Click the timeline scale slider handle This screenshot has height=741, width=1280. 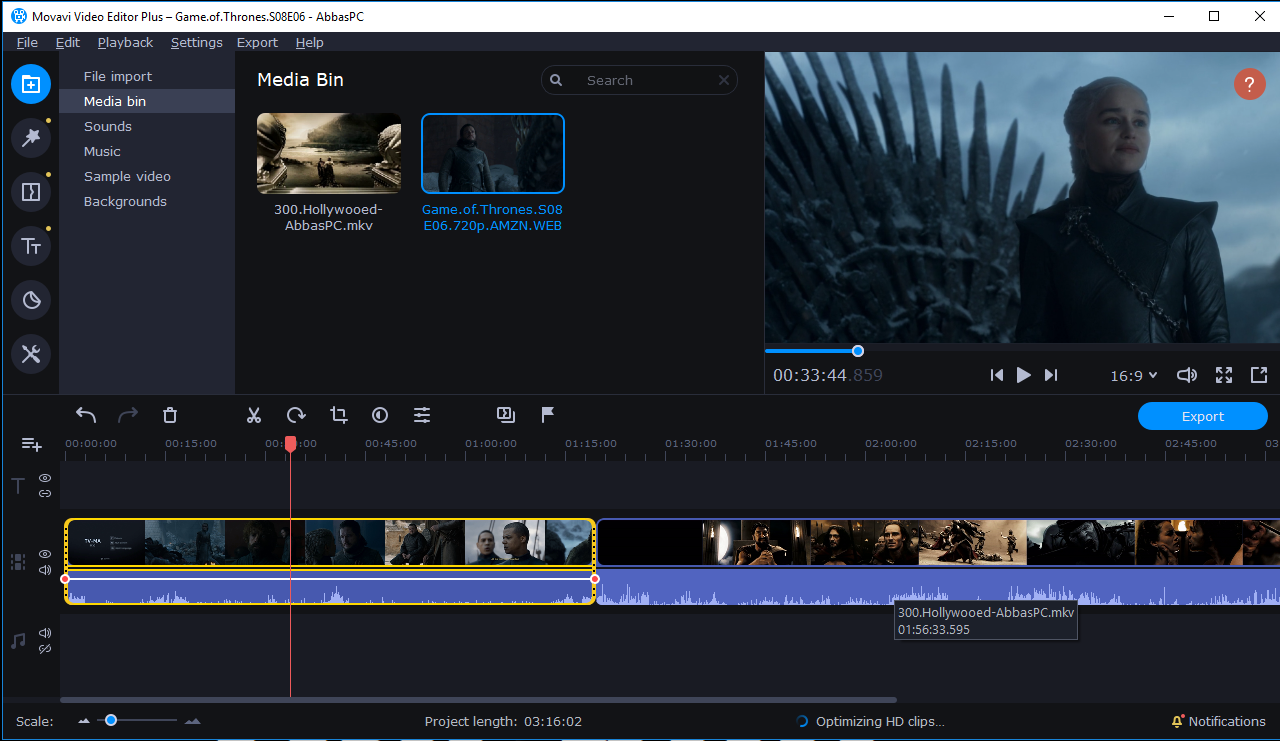(x=111, y=720)
